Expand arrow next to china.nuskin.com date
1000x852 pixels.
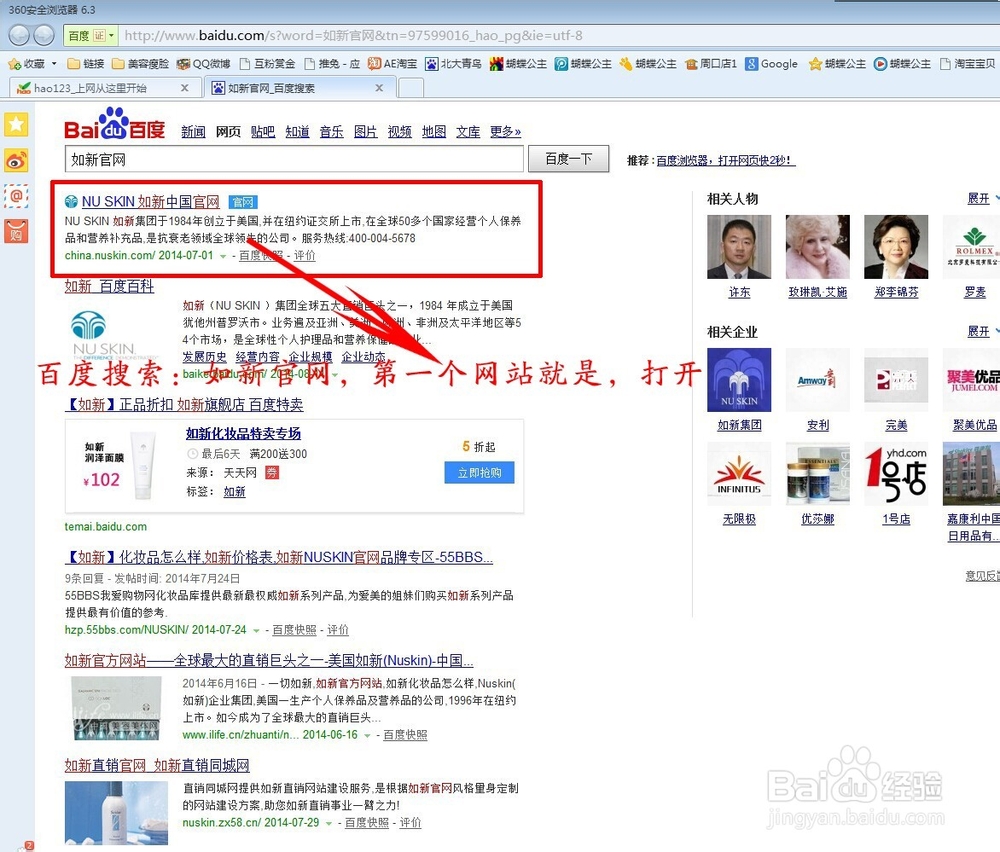(223, 256)
